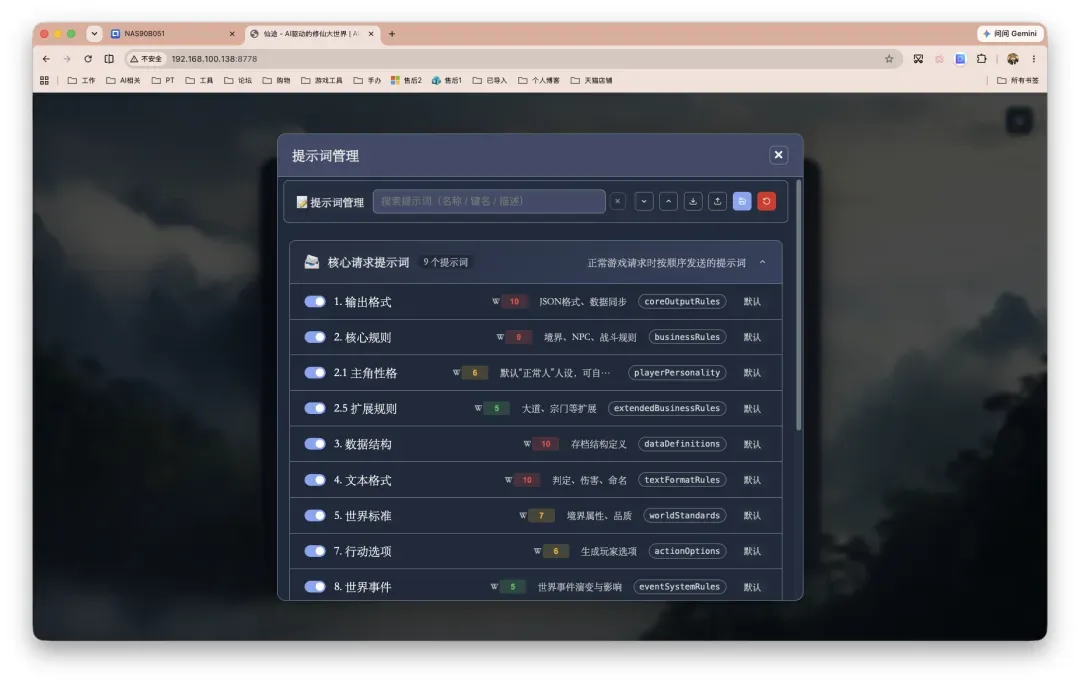Click the playerPersonality key chip
The image size is (1080, 684).
pyautogui.click(x=677, y=373)
